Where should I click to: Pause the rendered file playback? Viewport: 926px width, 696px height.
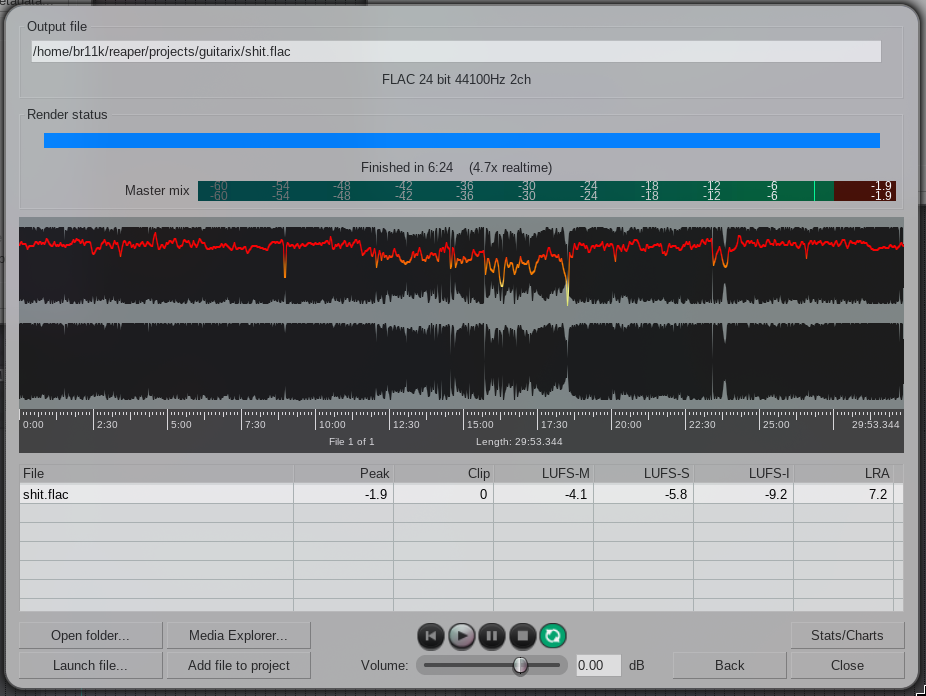click(491, 635)
